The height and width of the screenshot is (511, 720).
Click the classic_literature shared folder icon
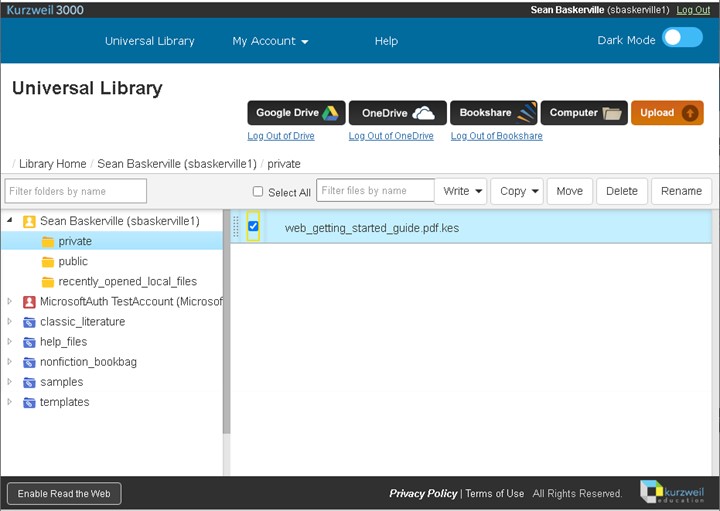coord(29,322)
